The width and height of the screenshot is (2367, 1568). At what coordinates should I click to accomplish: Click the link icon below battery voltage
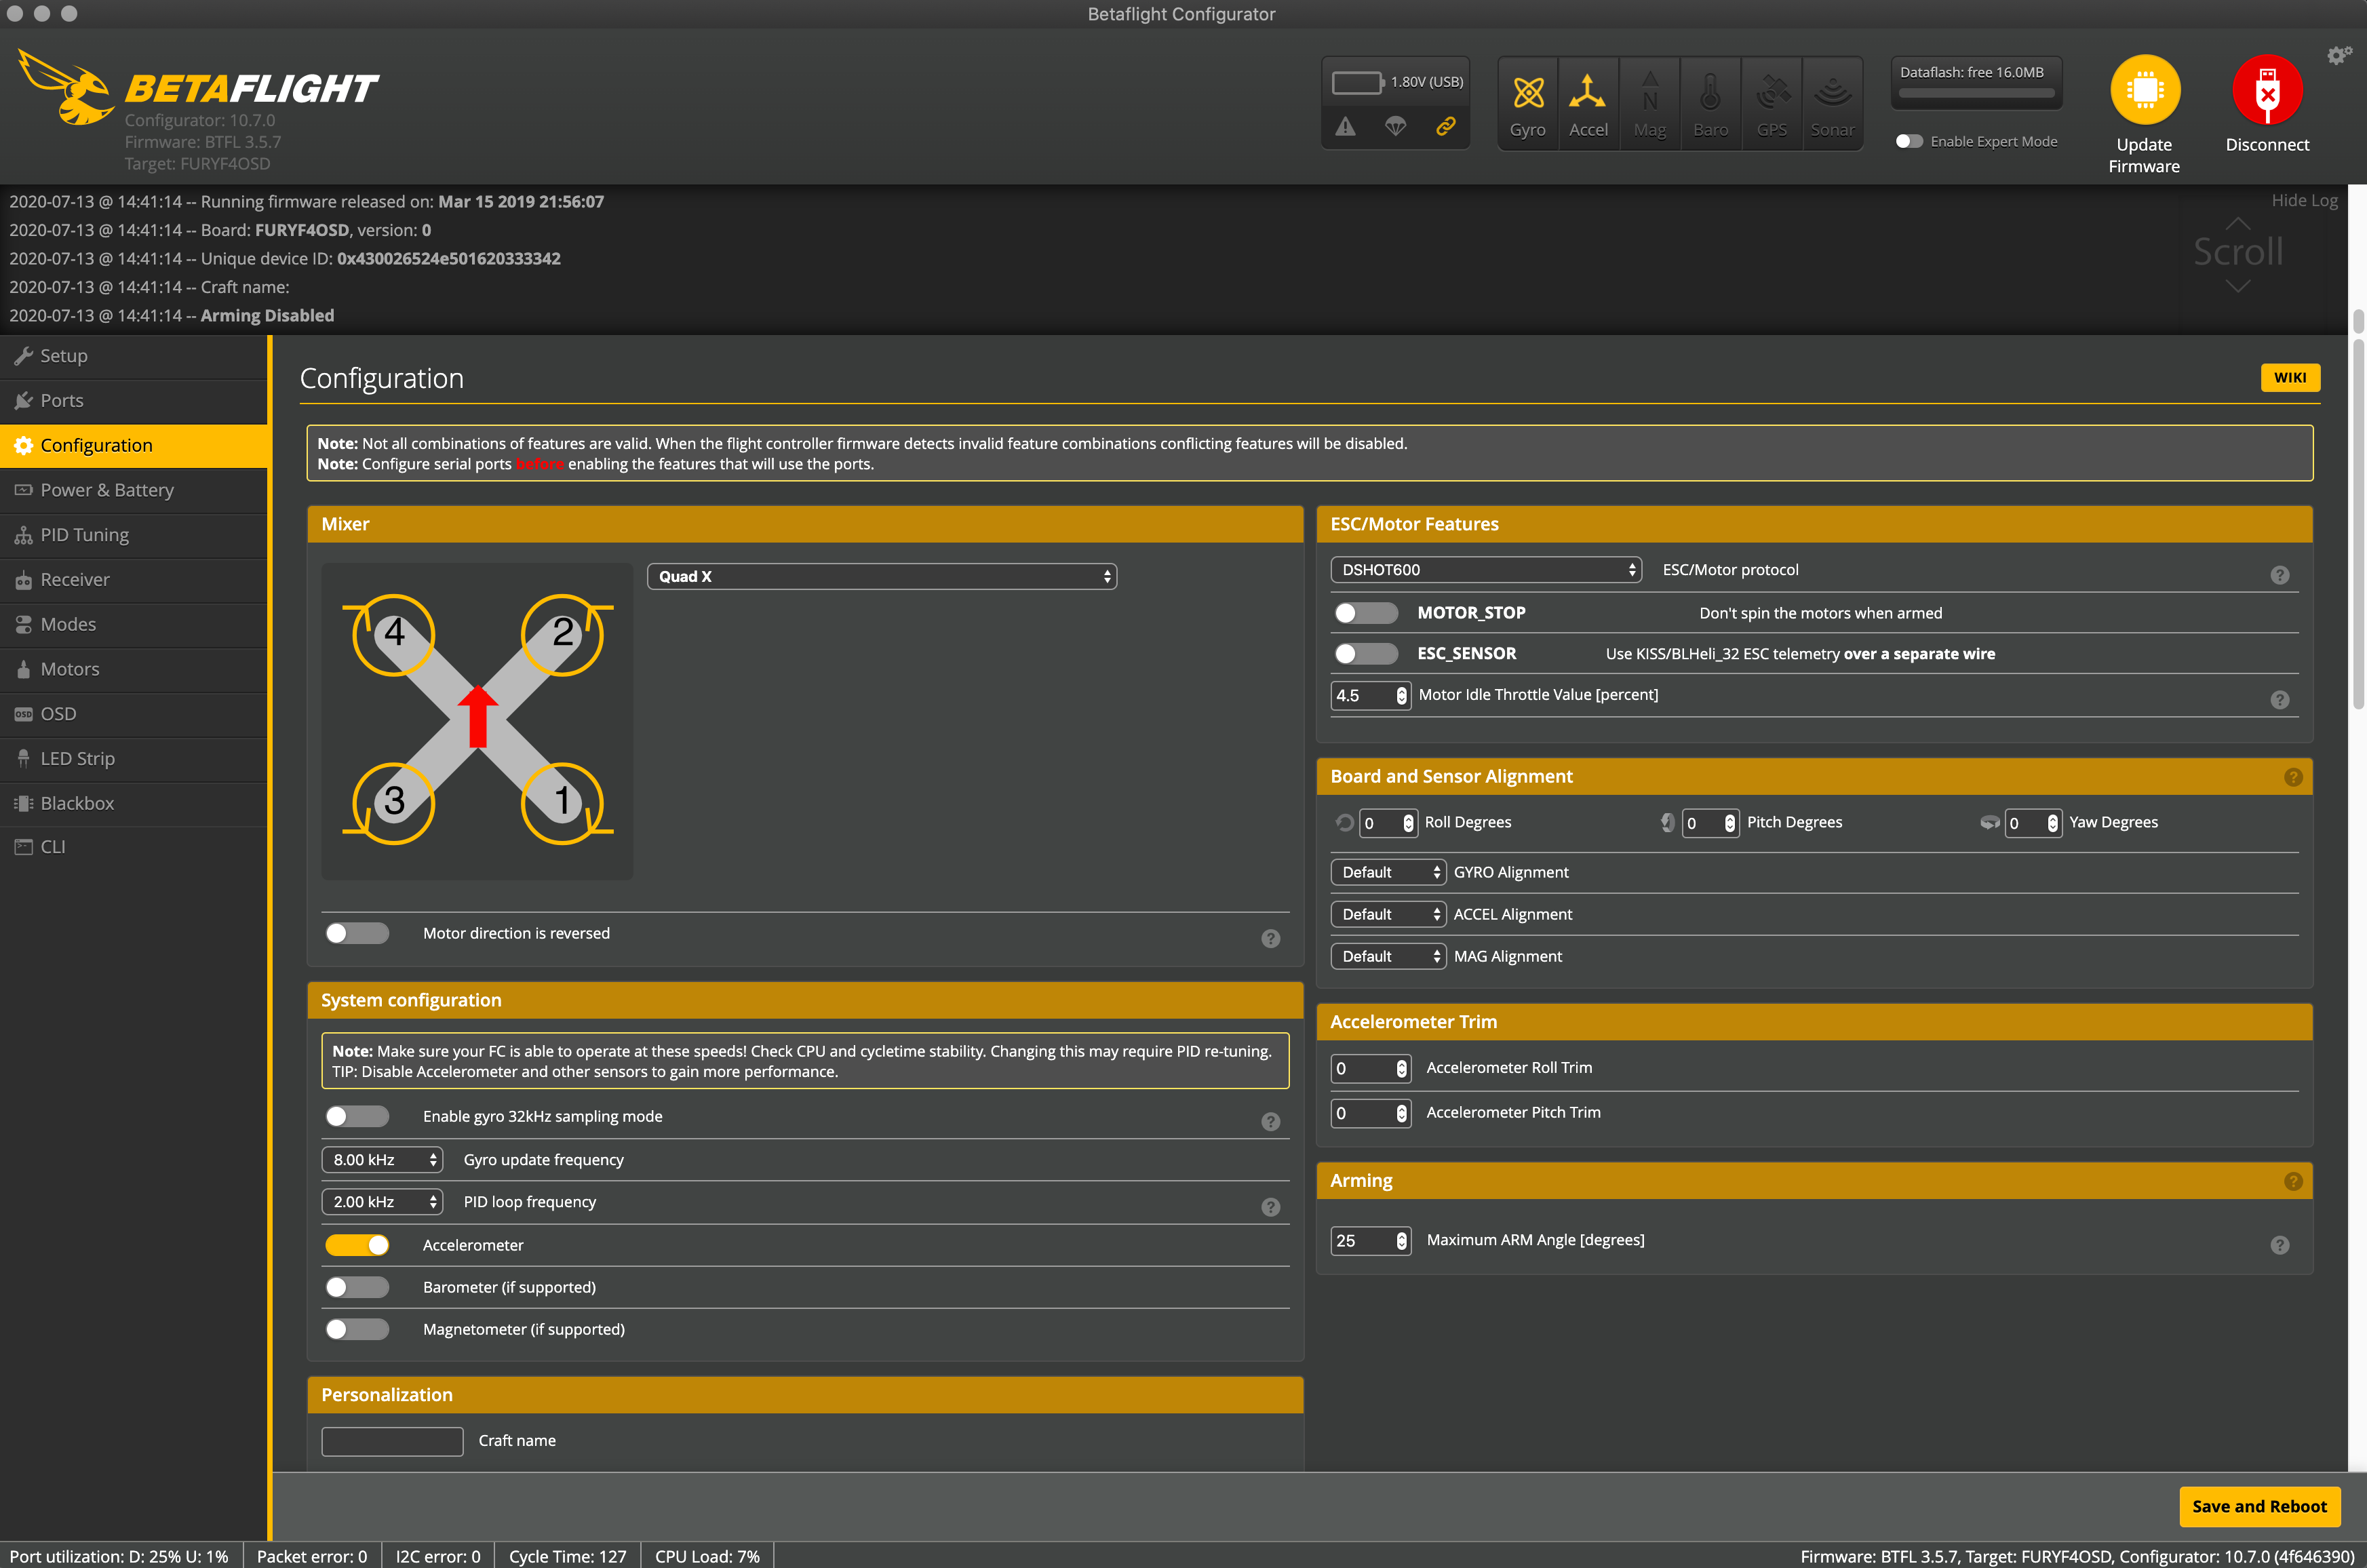click(1445, 126)
